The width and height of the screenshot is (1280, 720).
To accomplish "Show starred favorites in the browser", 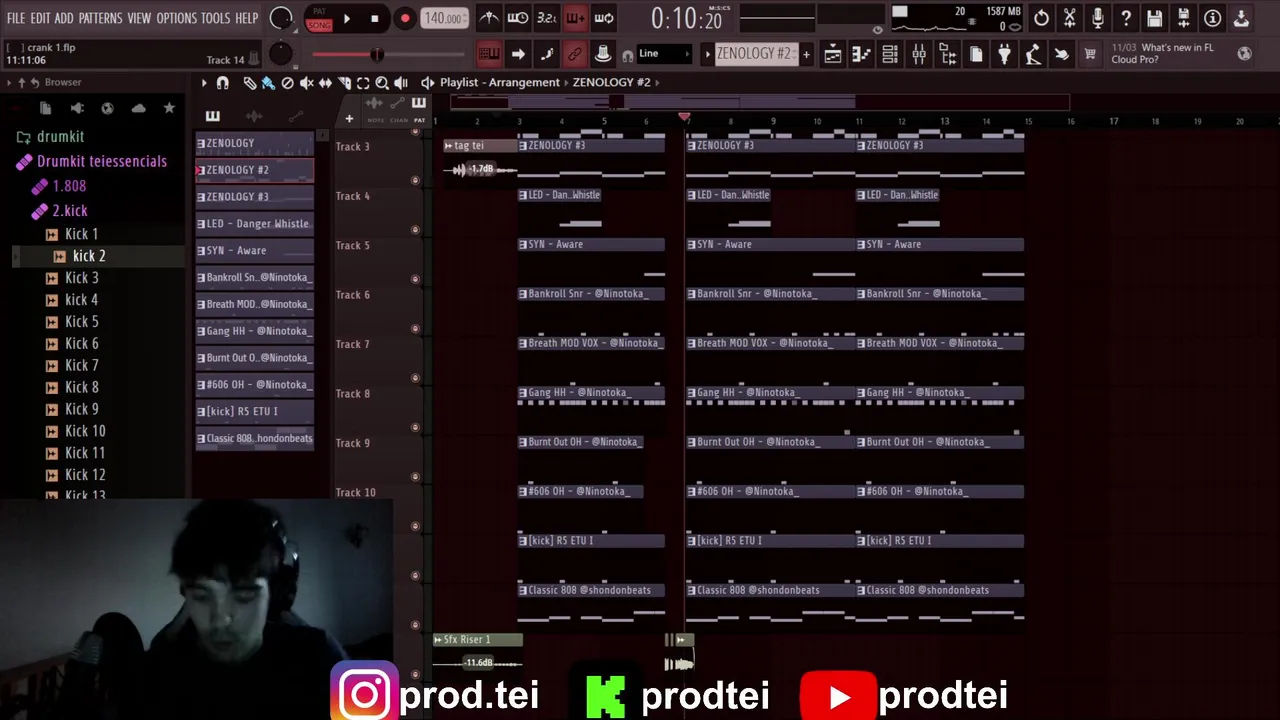I will [169, 108].
